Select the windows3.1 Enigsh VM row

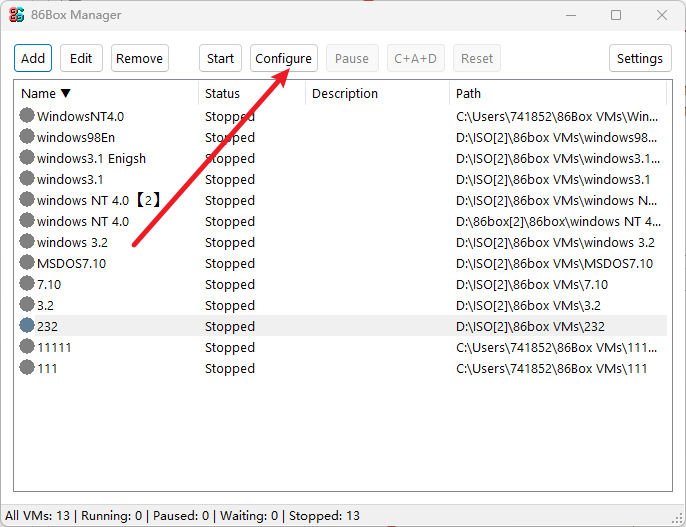91,158
